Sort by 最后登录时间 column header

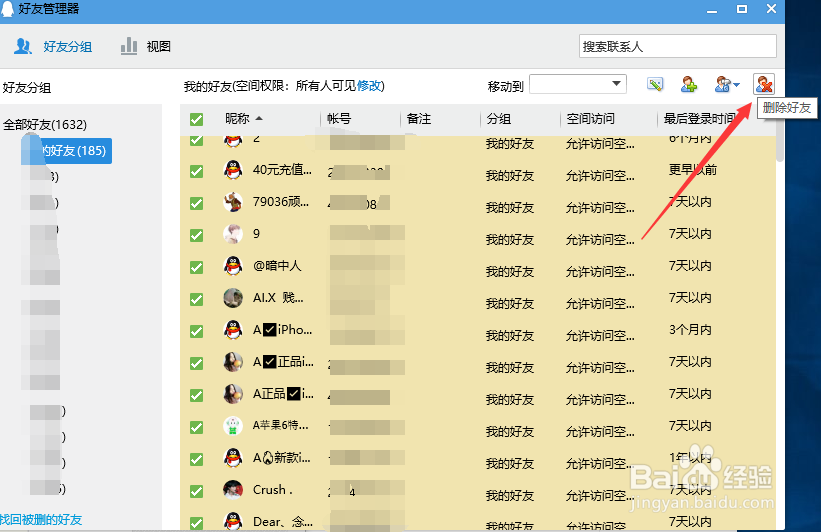700,119
